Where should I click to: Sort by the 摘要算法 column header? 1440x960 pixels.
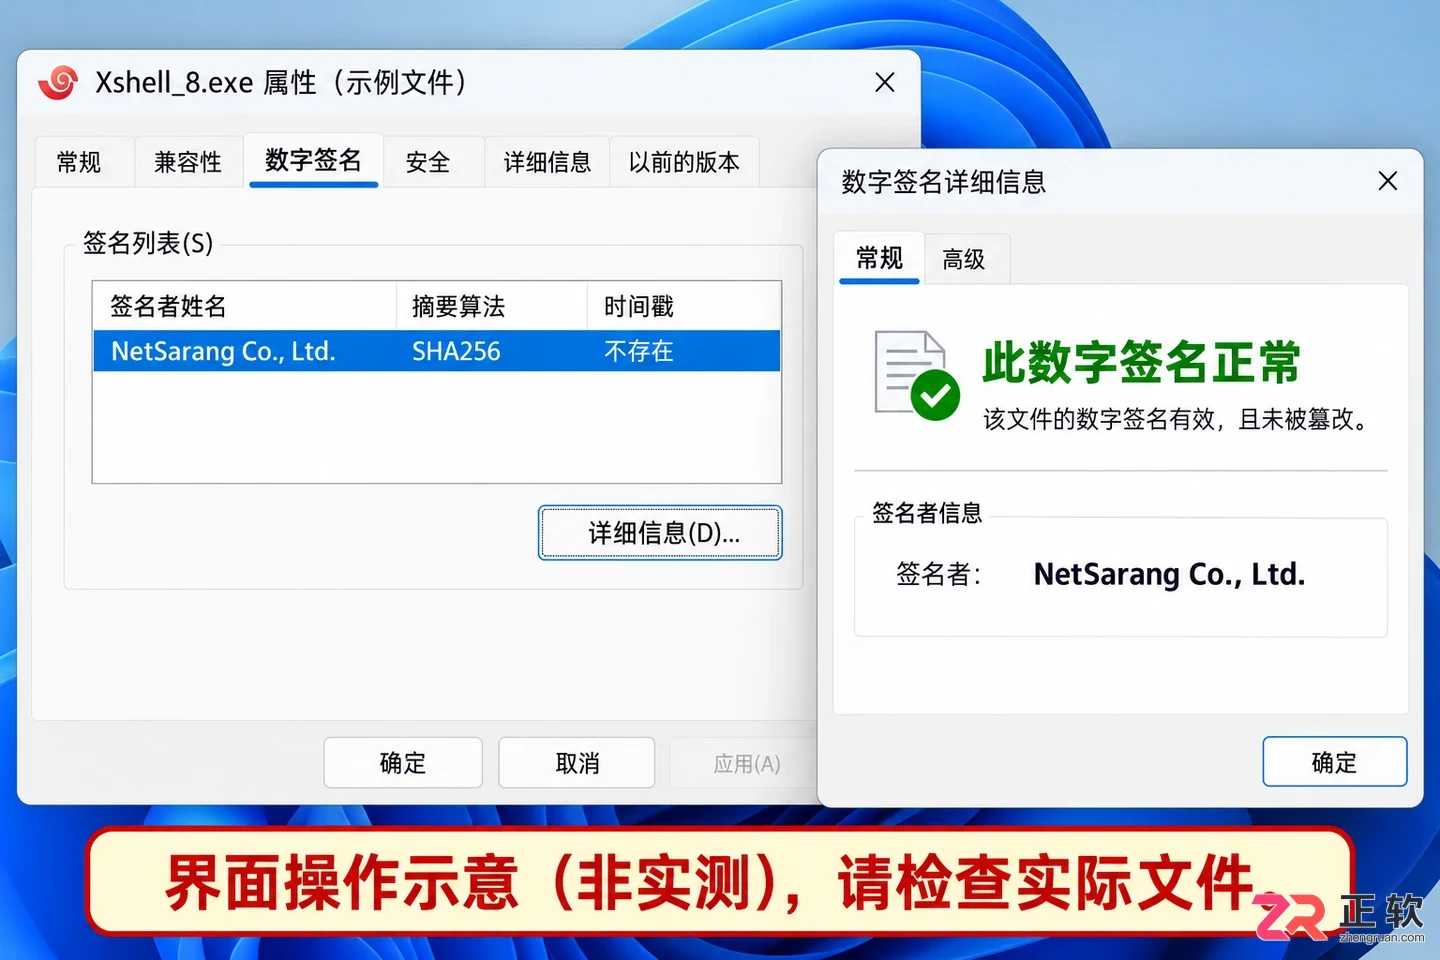(x=491, y=306)
